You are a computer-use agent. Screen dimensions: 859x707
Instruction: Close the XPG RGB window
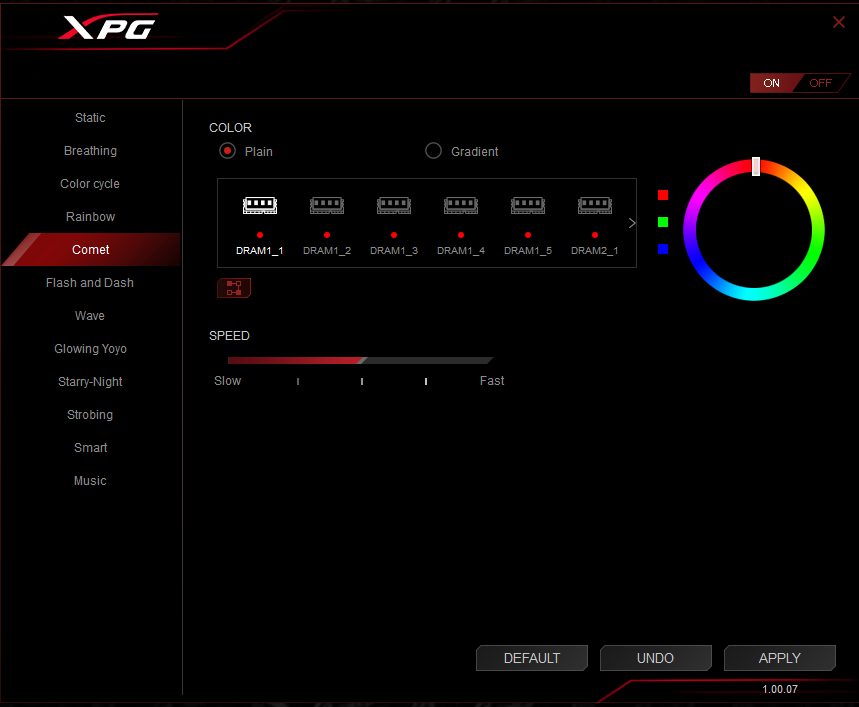[838, 22]
